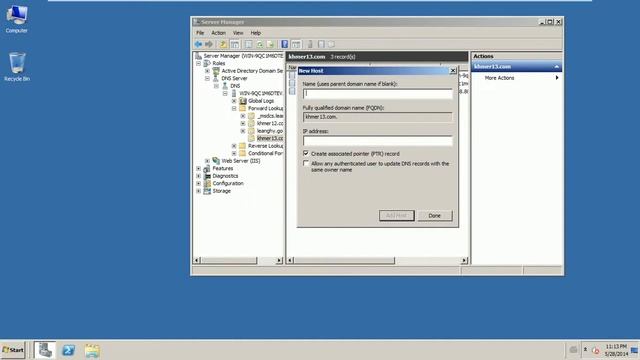Image resolution: width=640 pixels, height=360 pixels.
Task: Open Windows Explorer from the taskbar
Action: (x=92, y=350)
